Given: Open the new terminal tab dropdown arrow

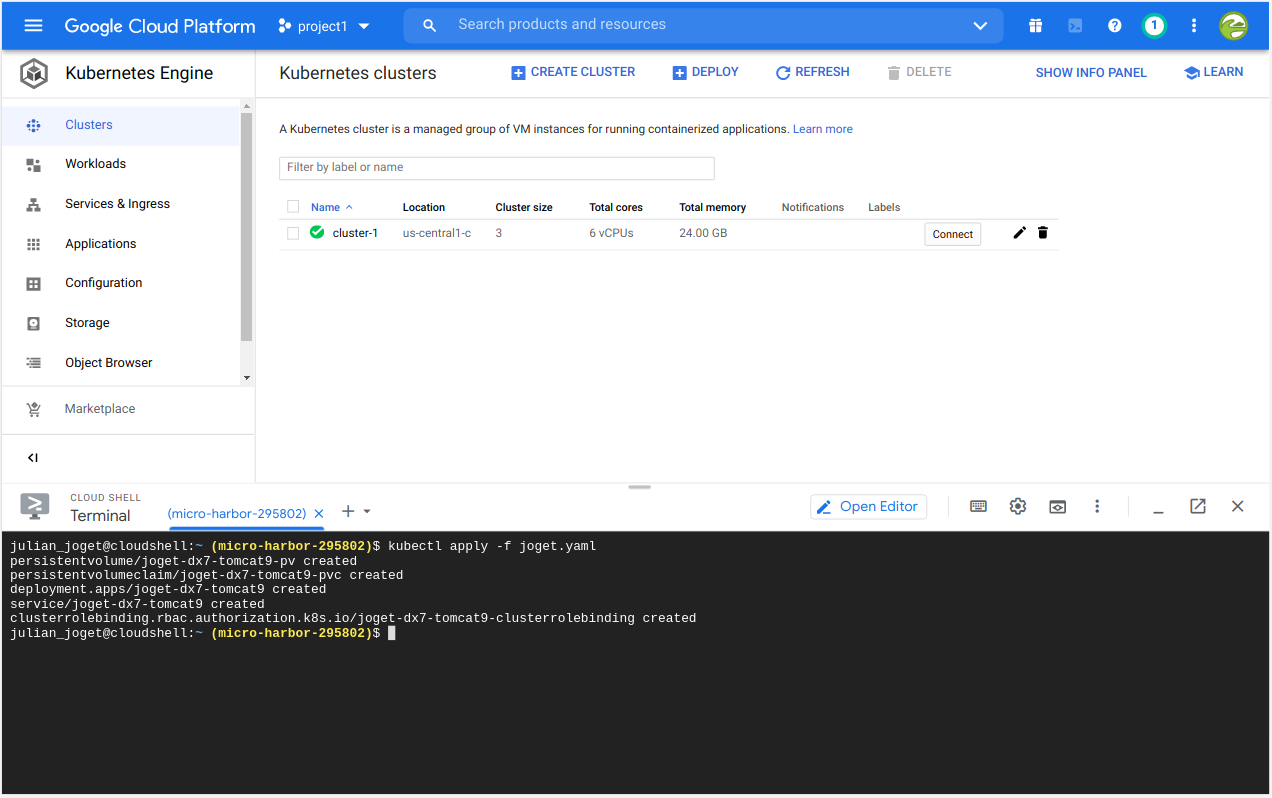Looking at the screenshot, I should (x=367, y=512).
